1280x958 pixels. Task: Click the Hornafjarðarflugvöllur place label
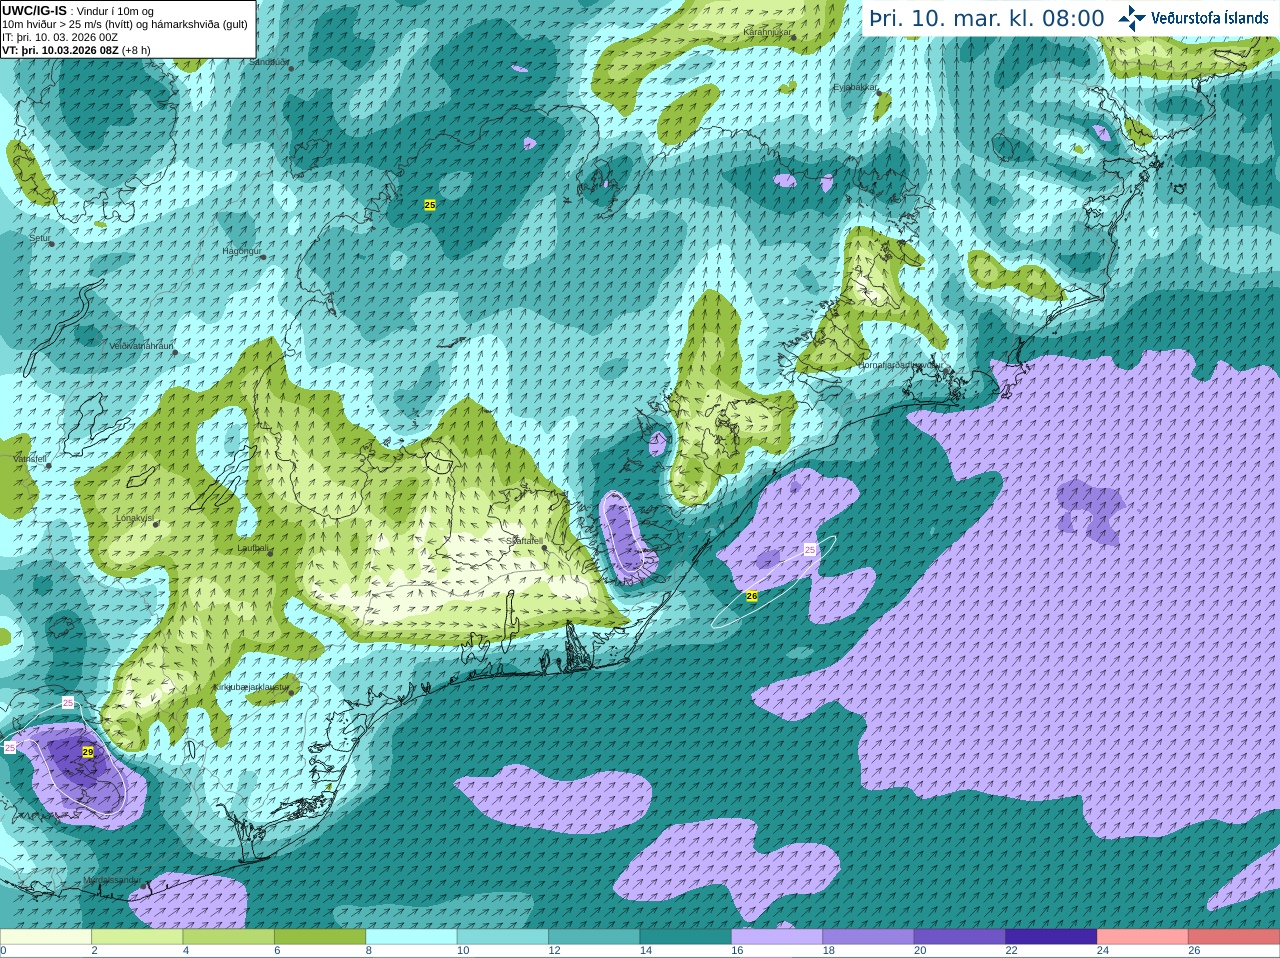coord(900,365)
